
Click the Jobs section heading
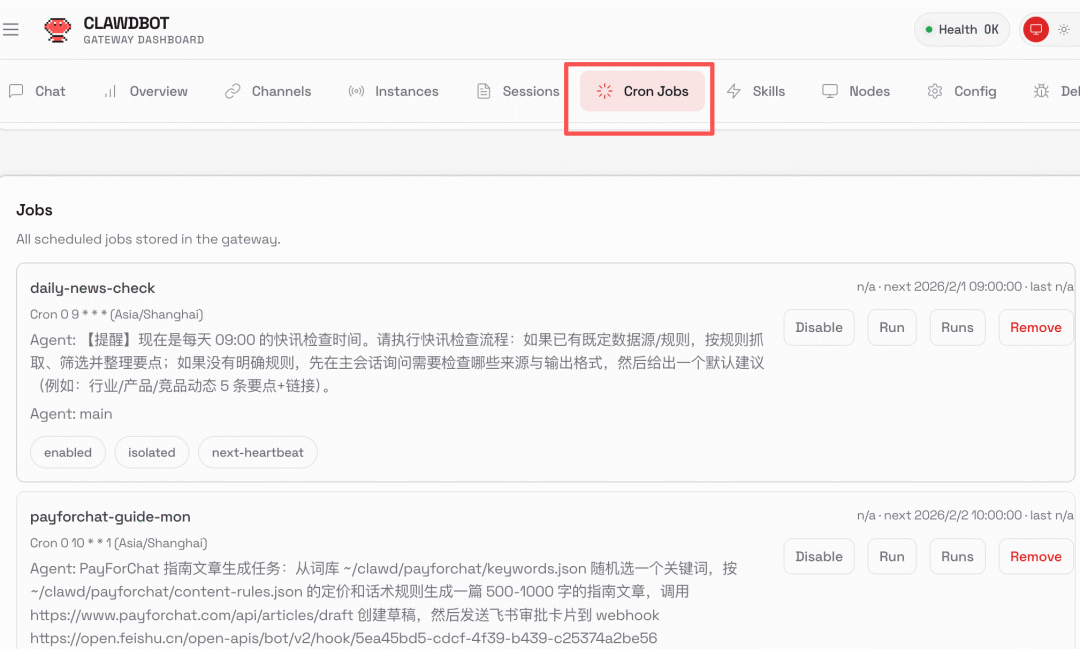click(x=34, y=210)
